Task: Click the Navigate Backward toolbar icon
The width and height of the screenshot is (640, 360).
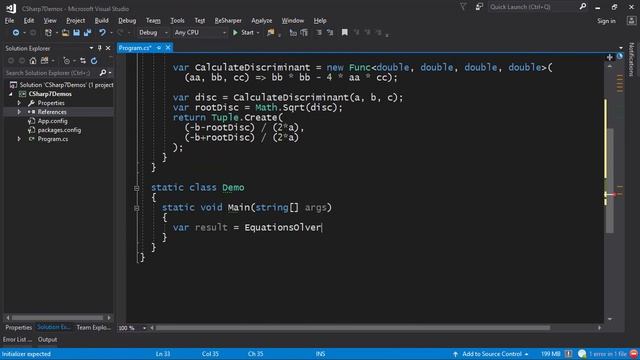Action: click(16, 33)
